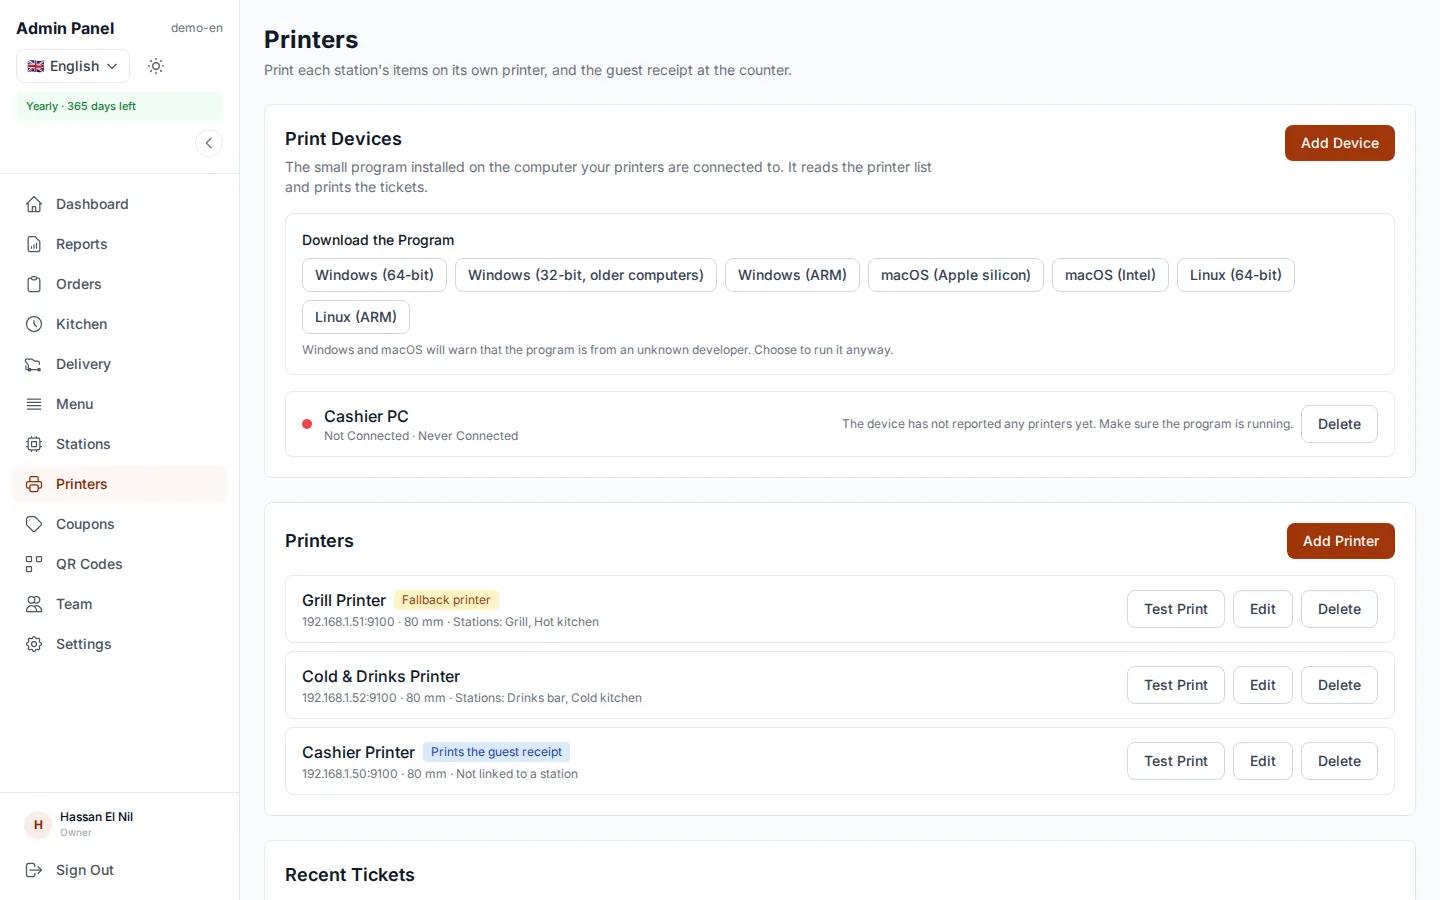Open the Dashboard menu item
This screenshot has height=900, width=1440.
click(x=120, y=204)
